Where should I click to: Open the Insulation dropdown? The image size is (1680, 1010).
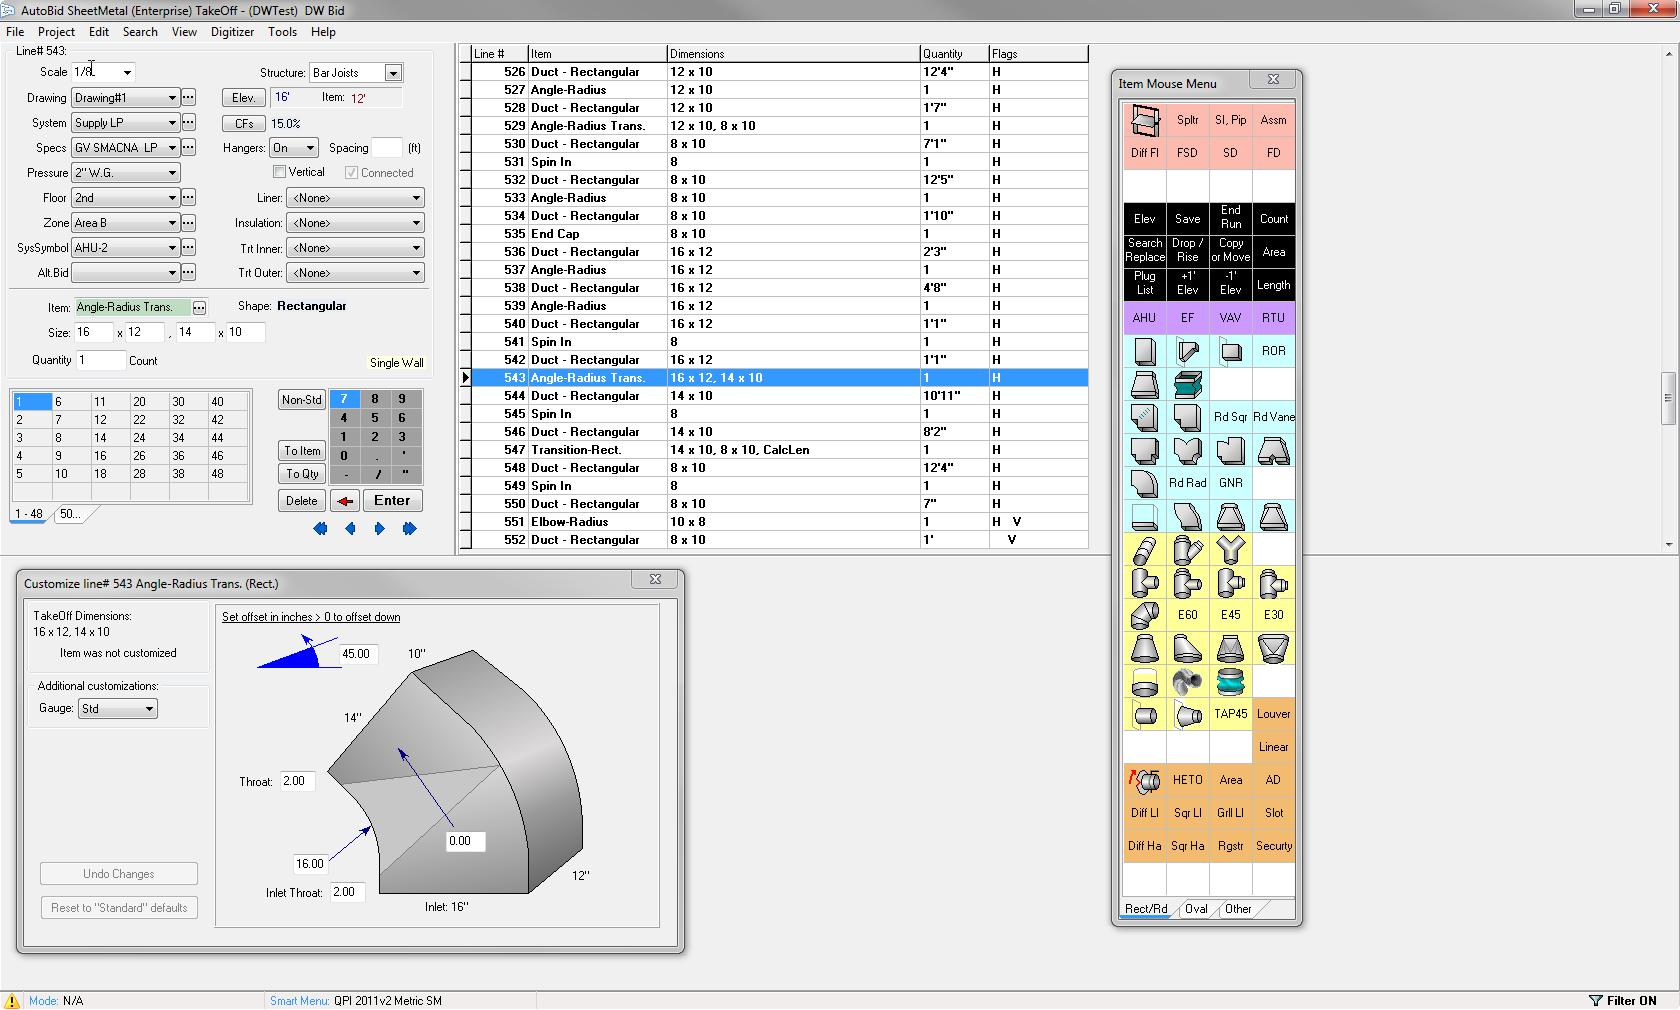coord(355,223)
